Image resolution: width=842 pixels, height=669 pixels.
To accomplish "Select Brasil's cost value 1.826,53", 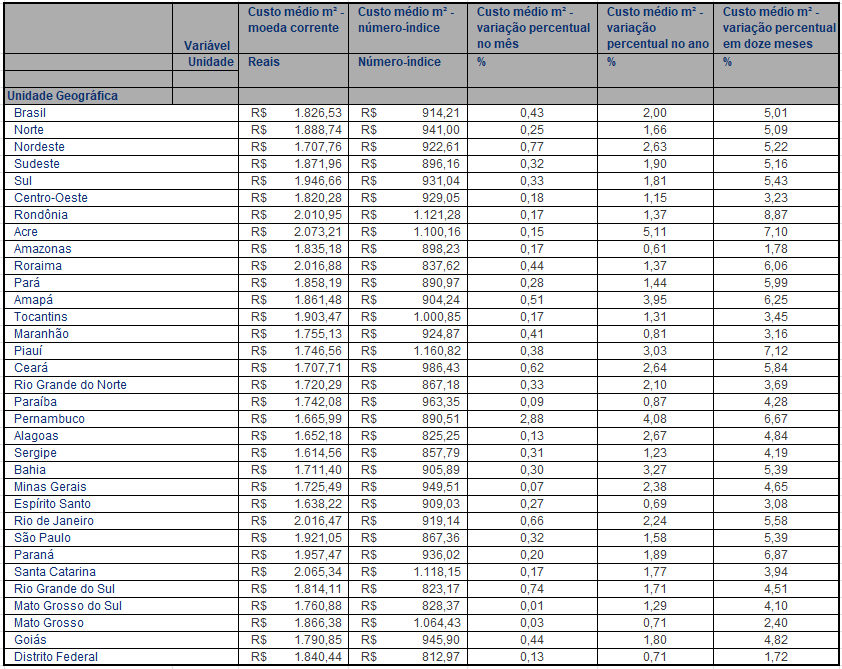I will coord(318,113).
